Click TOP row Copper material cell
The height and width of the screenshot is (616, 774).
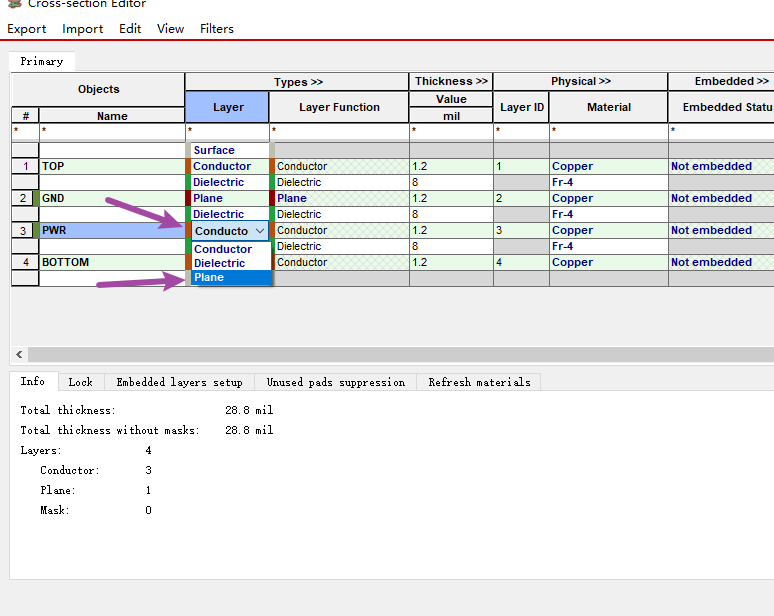[609, 166]
